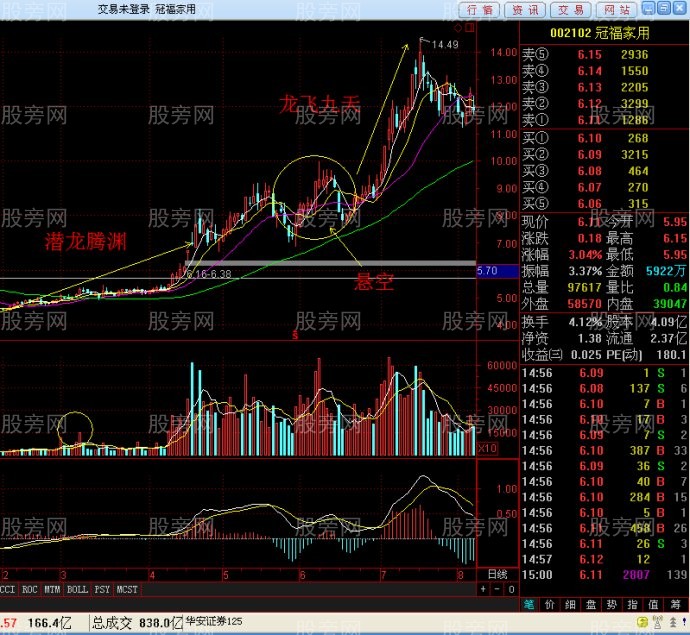This screenshot has width=690, height=635.
Task: Click the antenna signal icon in status bar
Action: point(658,622)
